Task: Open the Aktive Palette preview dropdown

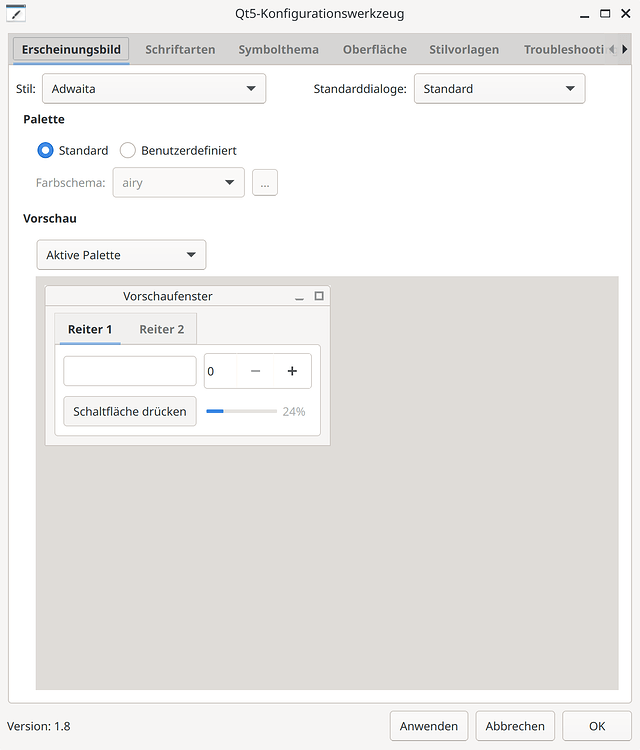Action: tap(121, 255)
